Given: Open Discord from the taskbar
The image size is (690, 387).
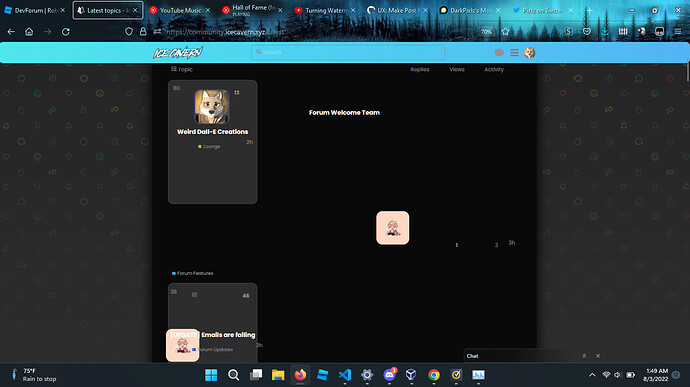Looking at the screenshot, I should click(389, 375).
